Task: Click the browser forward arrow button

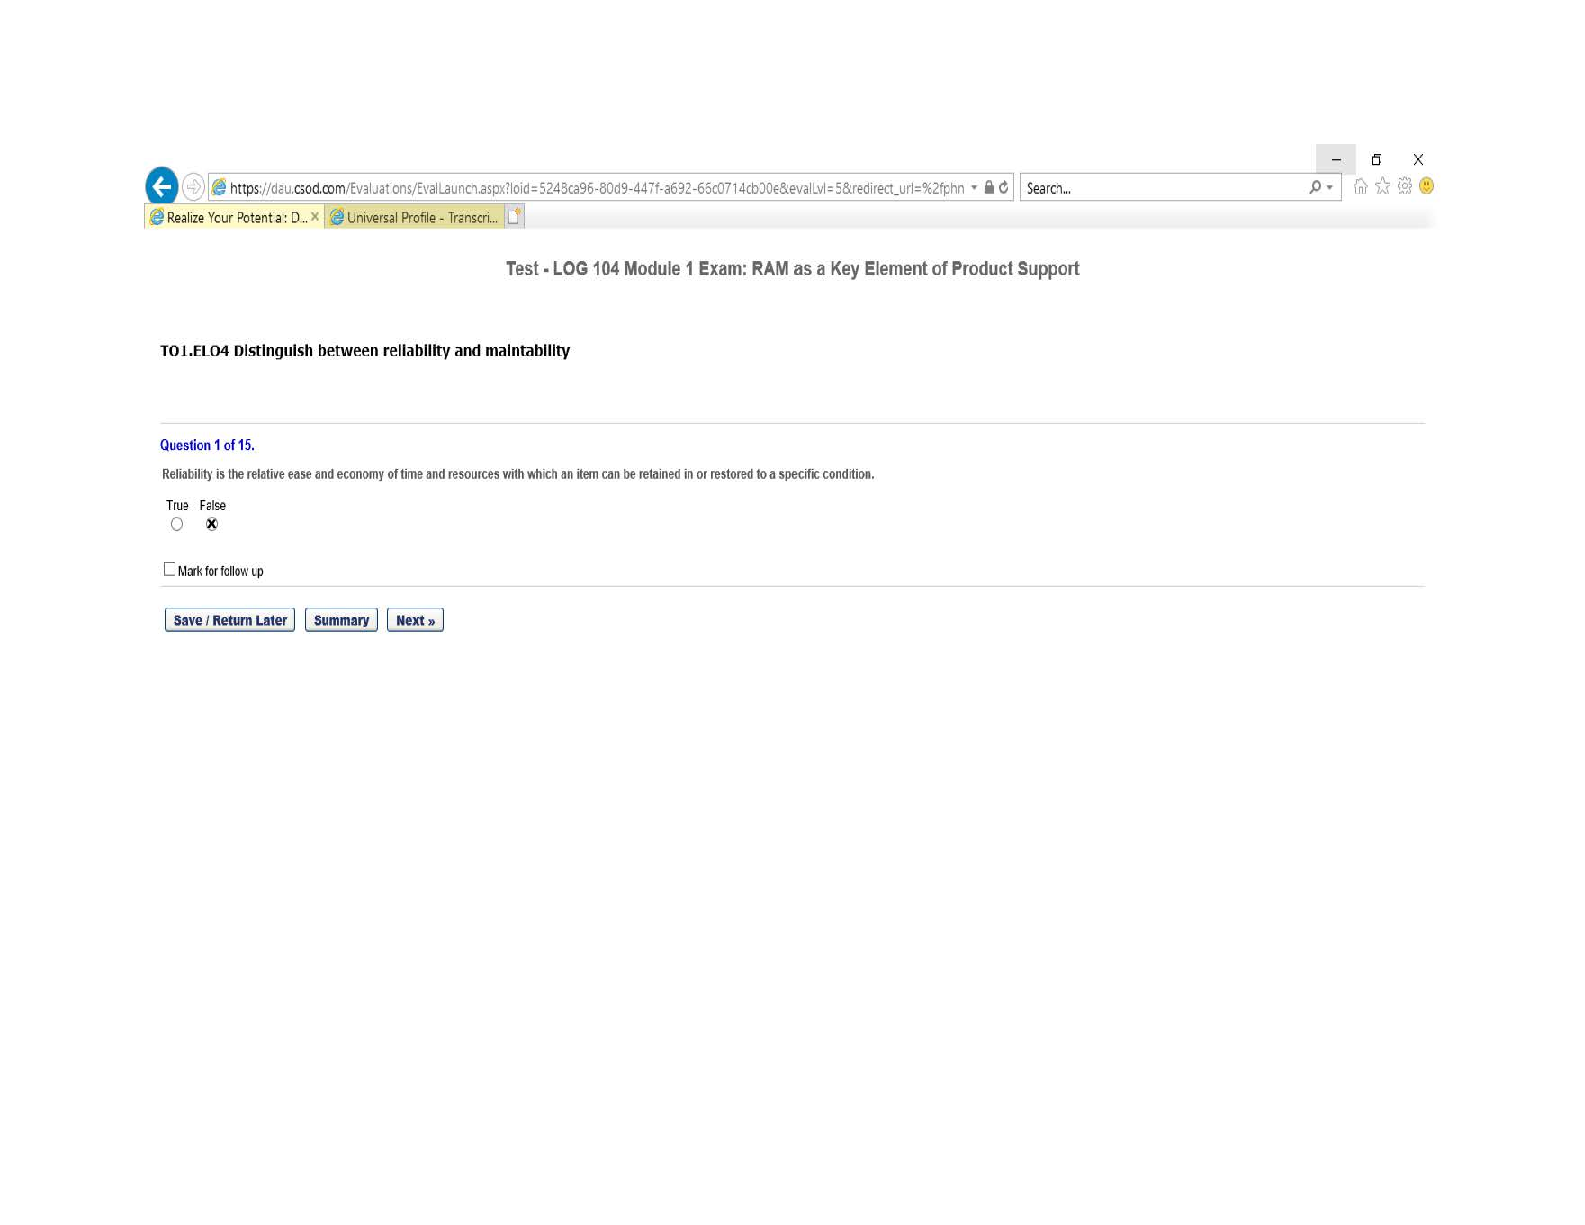Action: (x=193, y=187)
